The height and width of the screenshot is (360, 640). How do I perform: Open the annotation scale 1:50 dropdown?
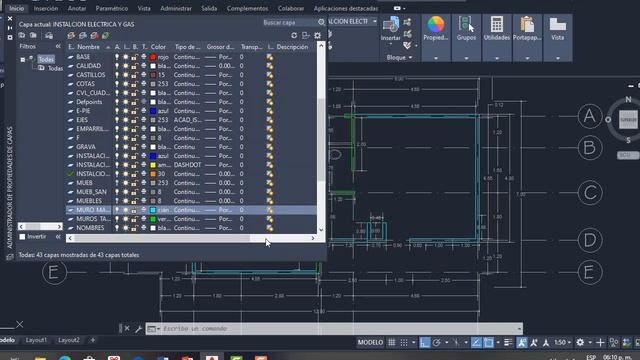563,342
